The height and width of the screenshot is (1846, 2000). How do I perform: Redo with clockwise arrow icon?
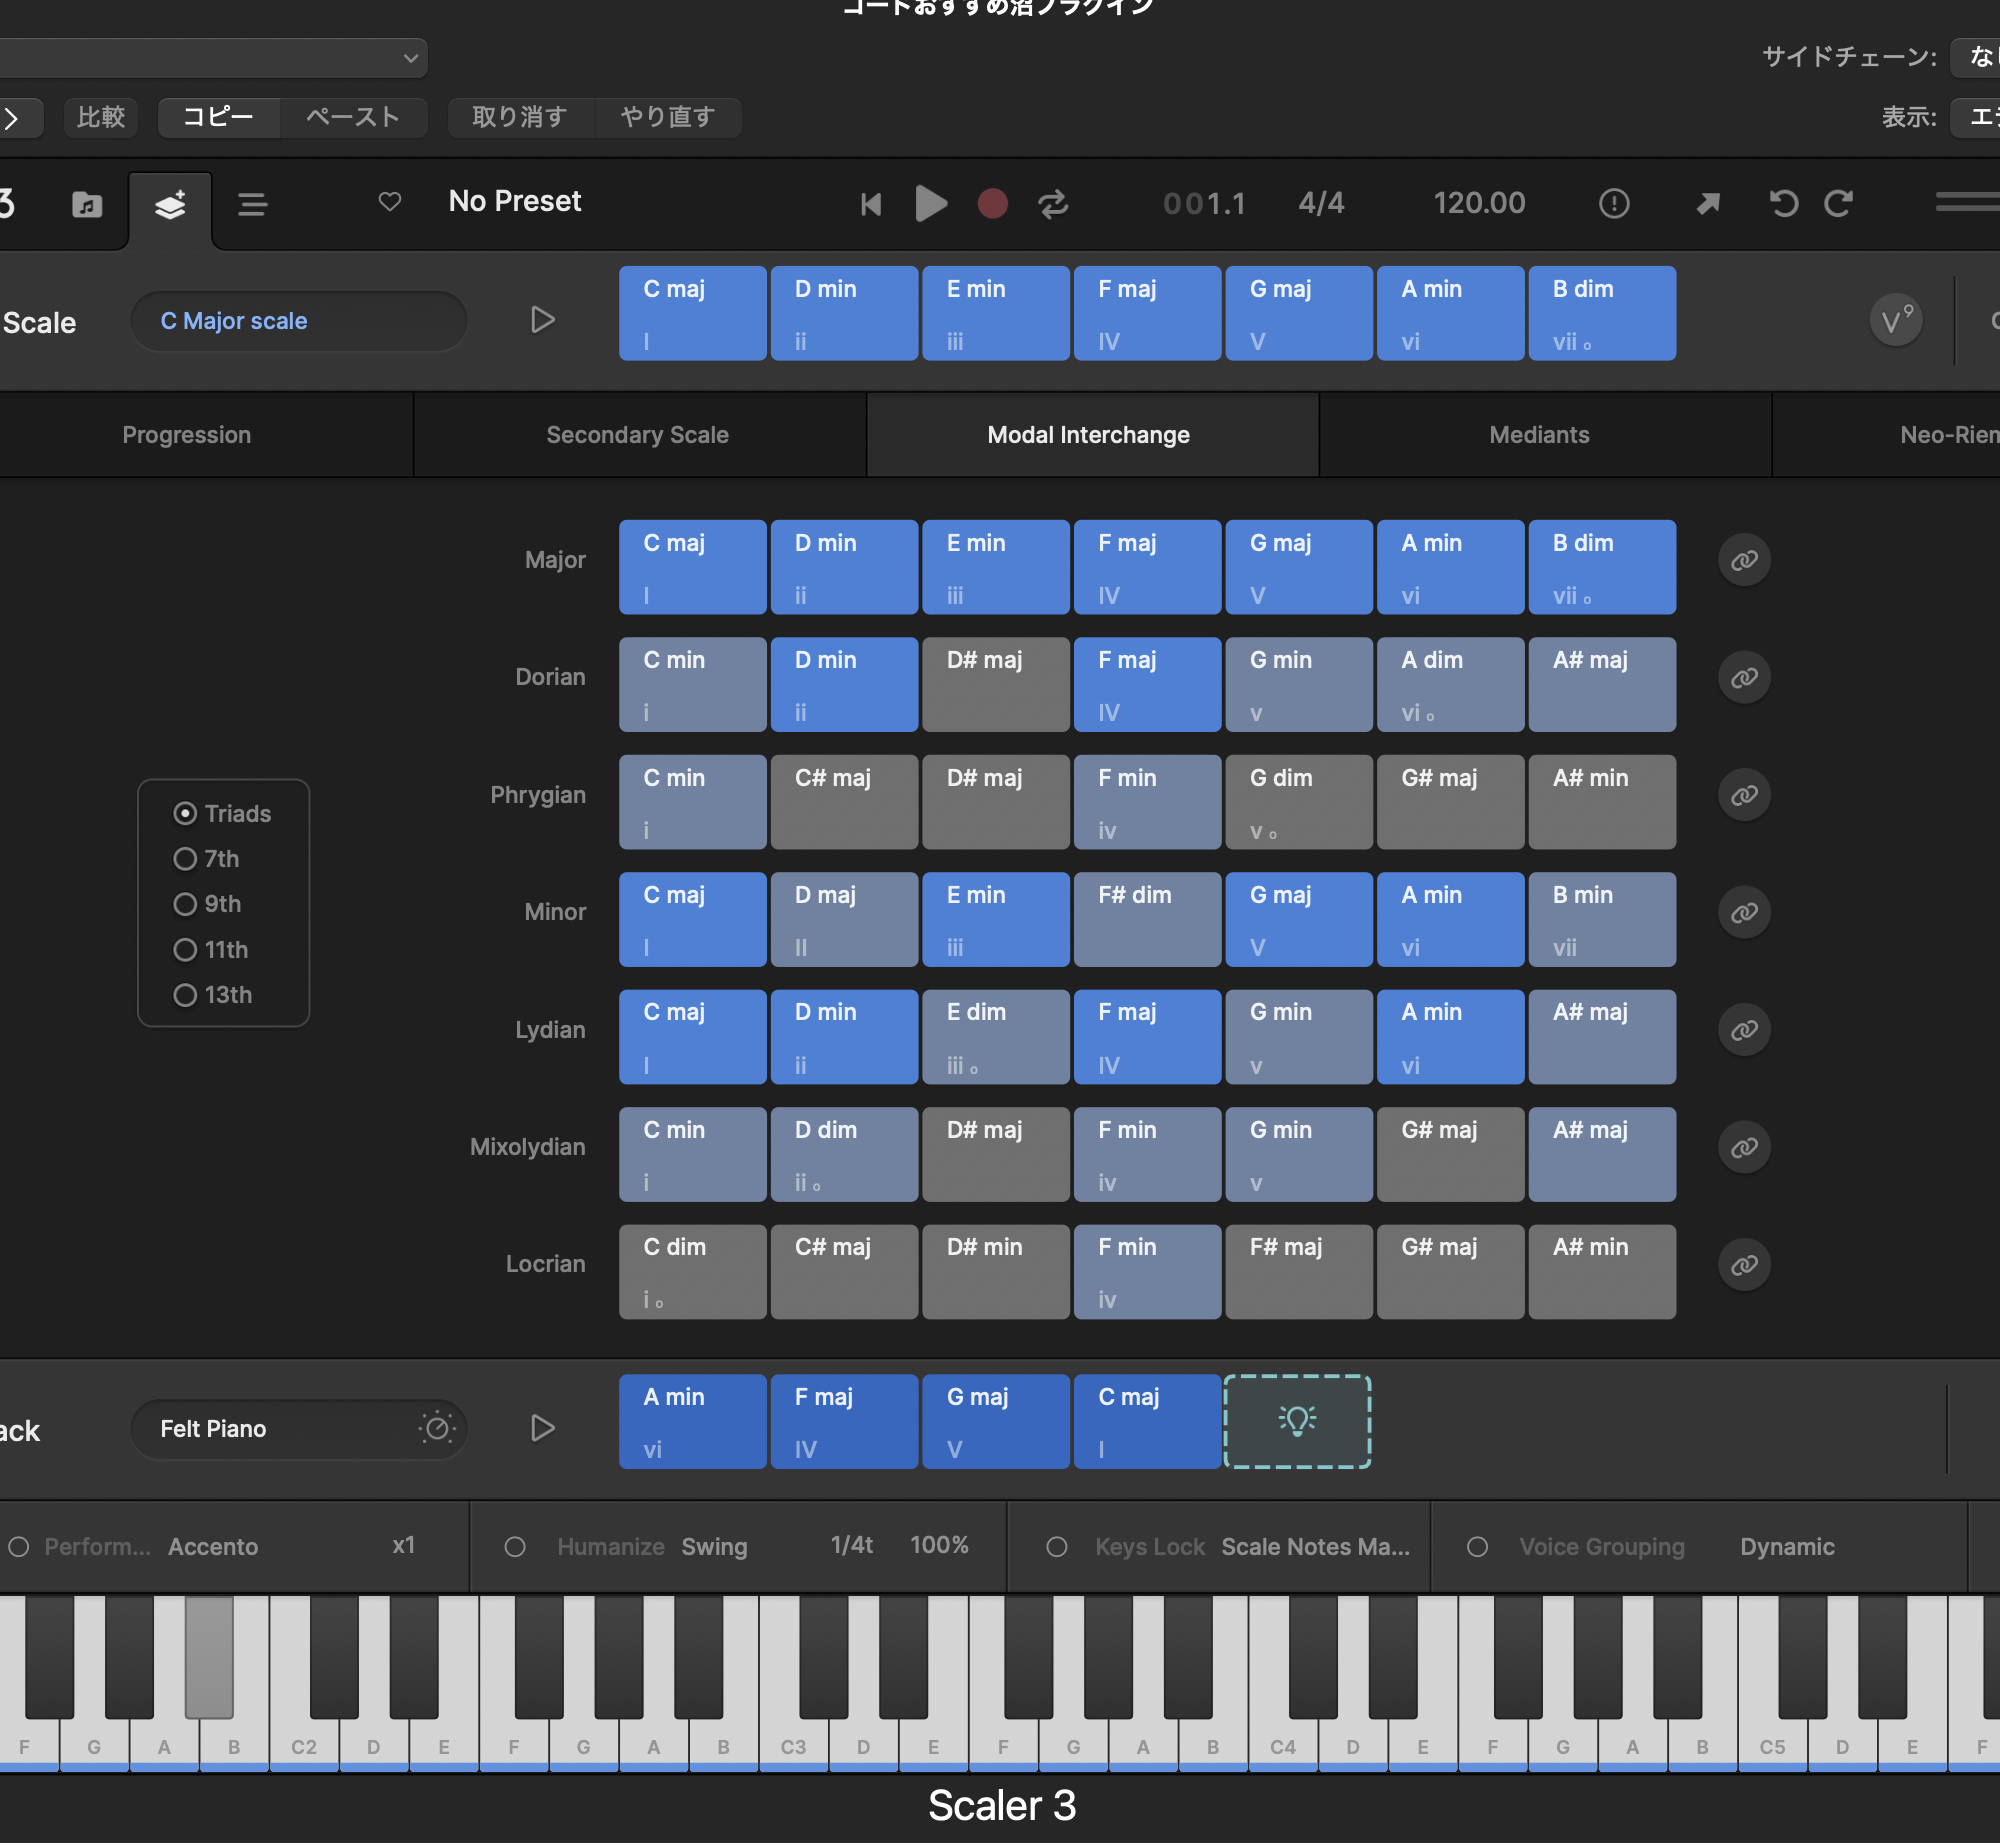[1838, 204]
